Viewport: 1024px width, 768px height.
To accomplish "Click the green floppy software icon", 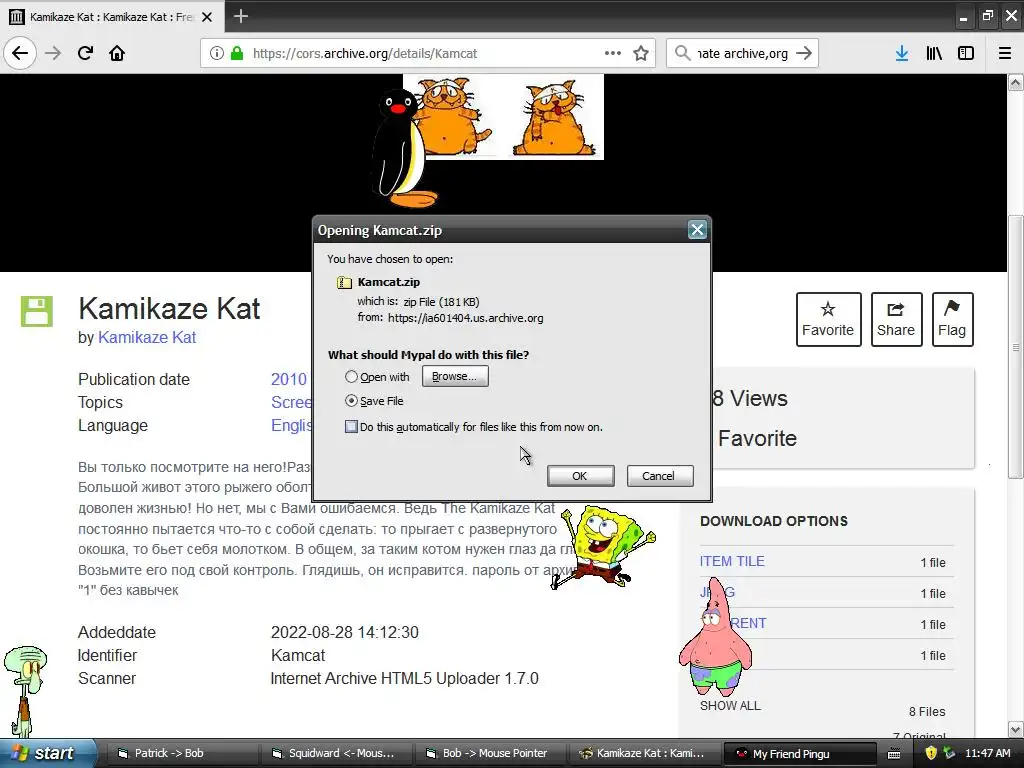I will [x=37, y=311].
